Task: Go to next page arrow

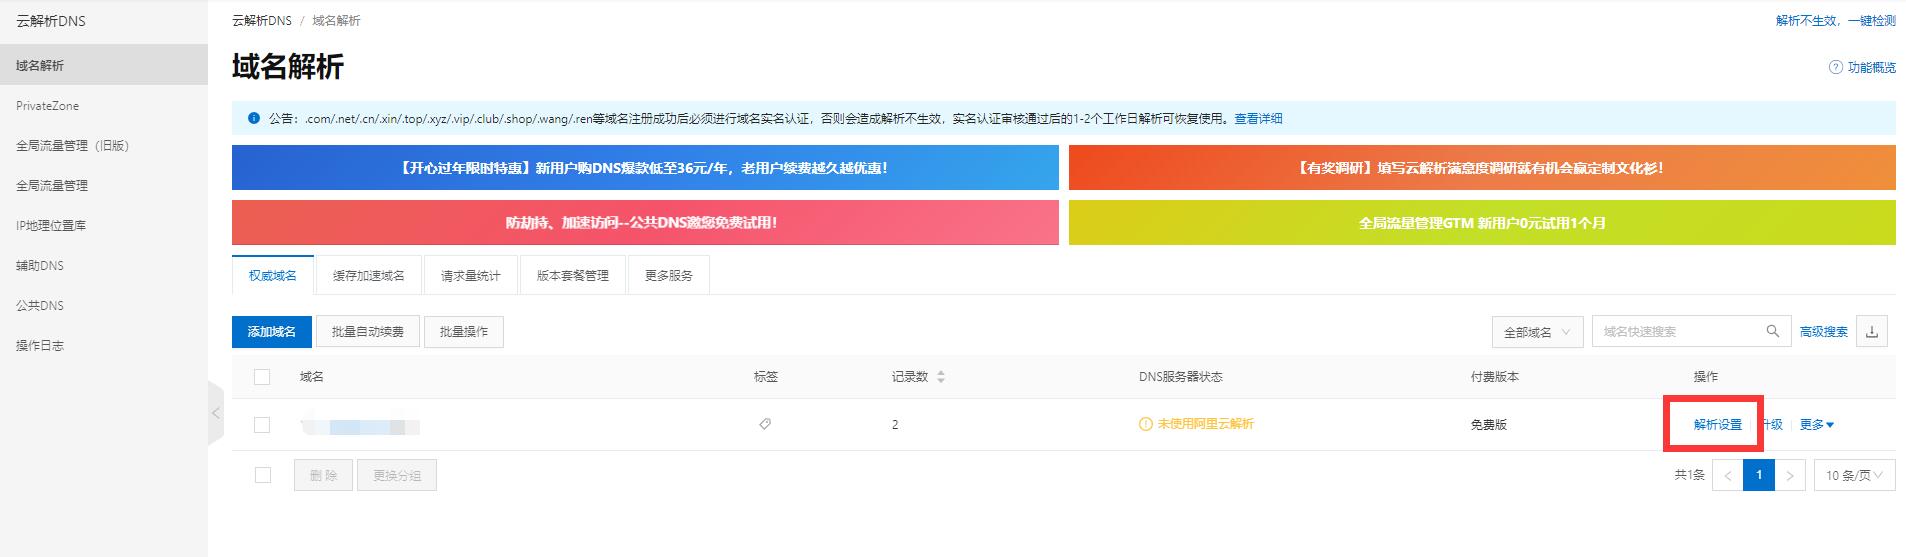Action: (x=1790, y=476)
